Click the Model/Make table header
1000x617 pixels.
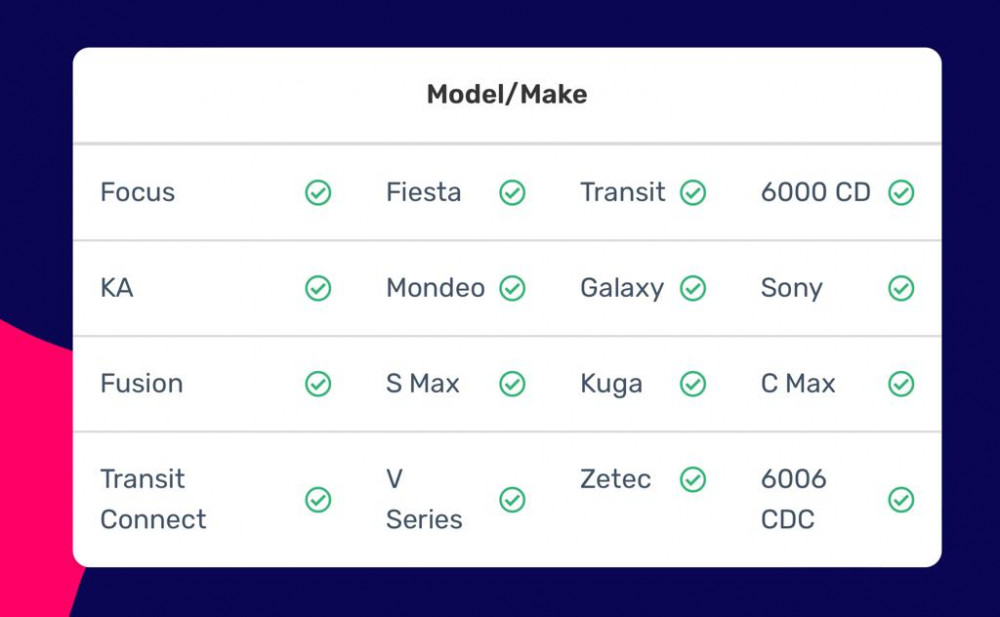[x=507, y=94]
